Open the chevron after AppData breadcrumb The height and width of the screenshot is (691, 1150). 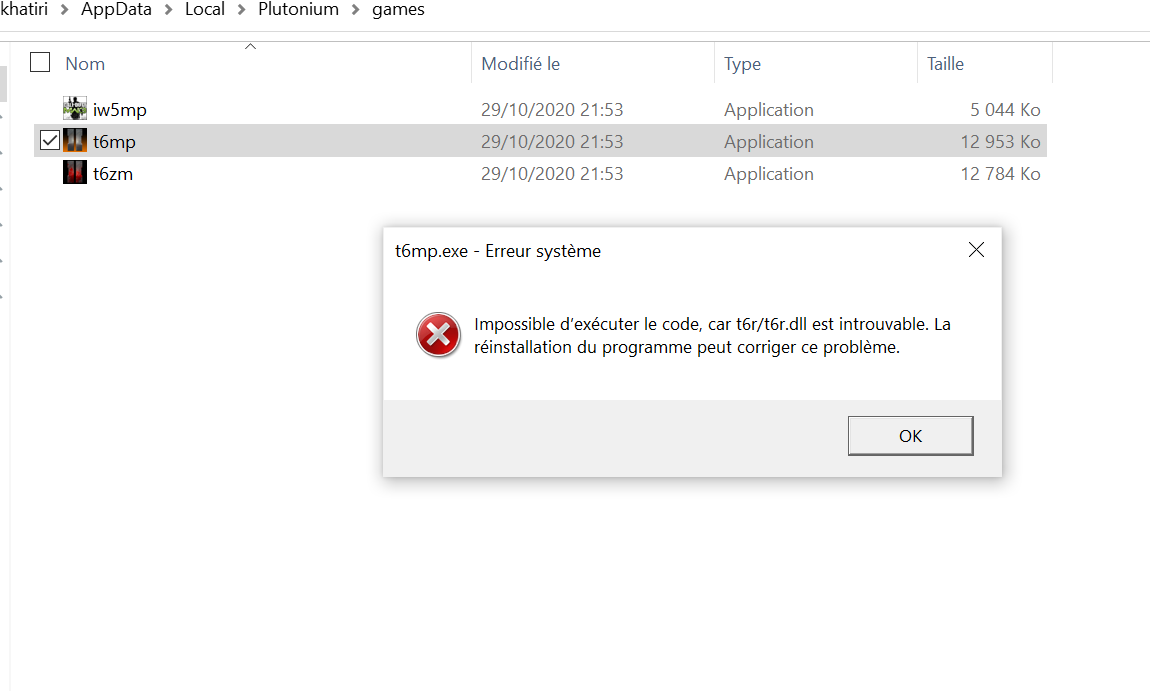point(168,10)
